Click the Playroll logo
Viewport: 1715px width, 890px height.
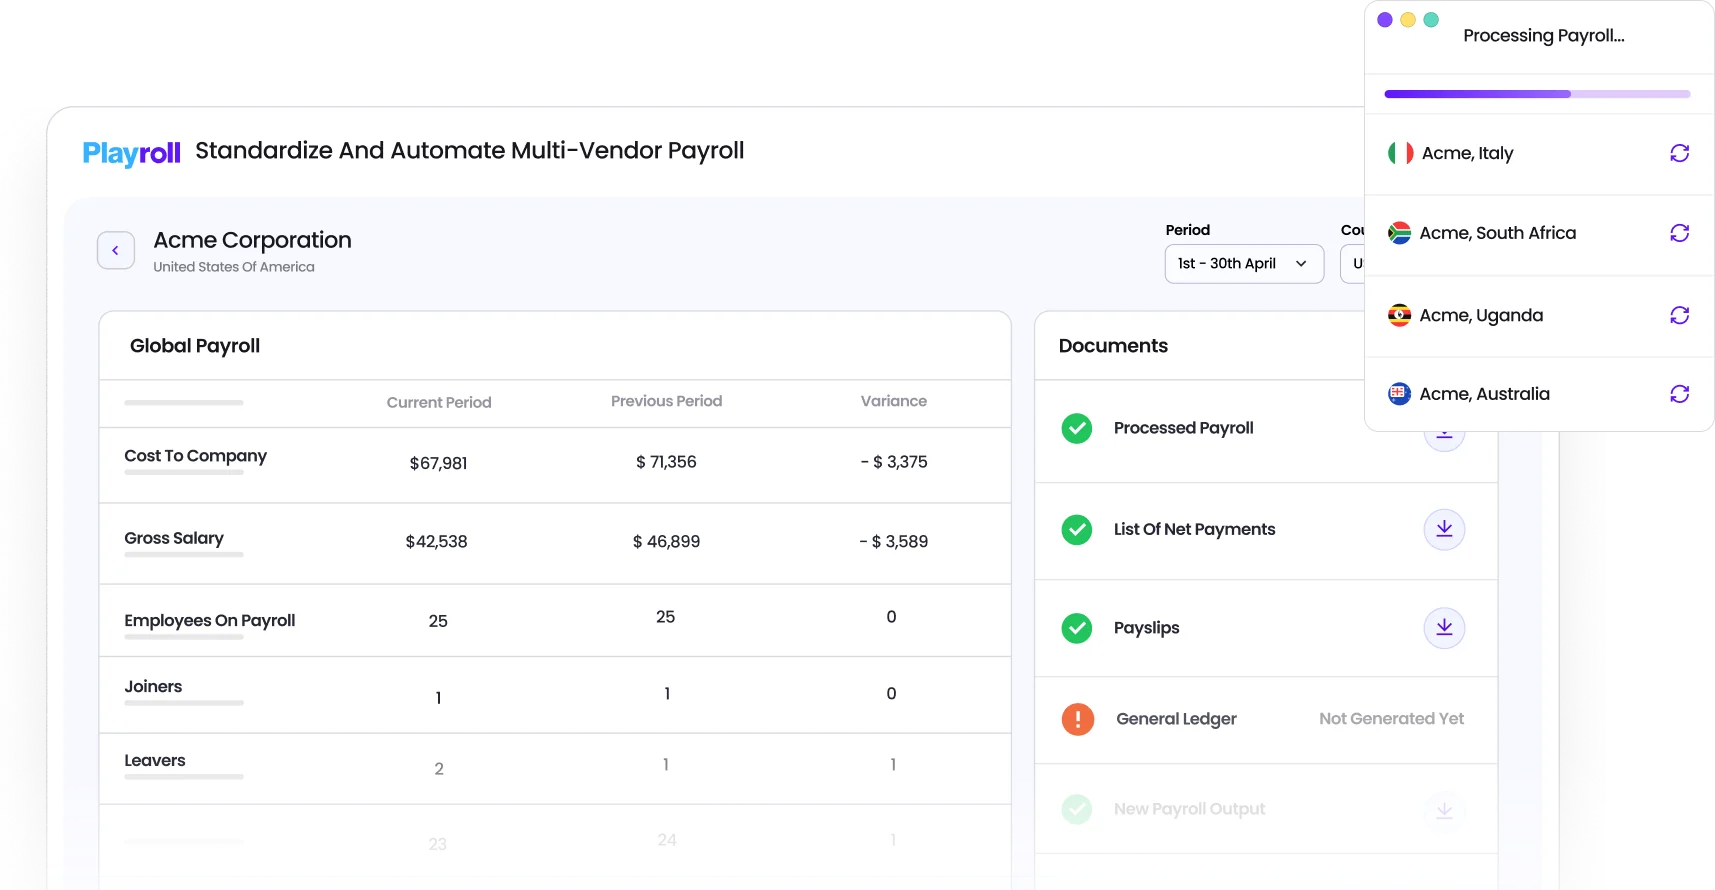131,153
